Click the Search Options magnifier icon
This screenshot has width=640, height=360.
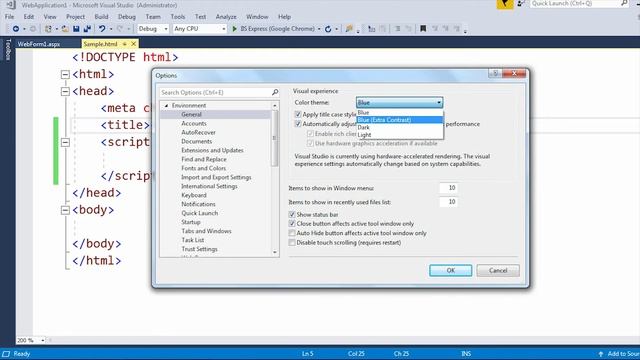coord(275,93)
